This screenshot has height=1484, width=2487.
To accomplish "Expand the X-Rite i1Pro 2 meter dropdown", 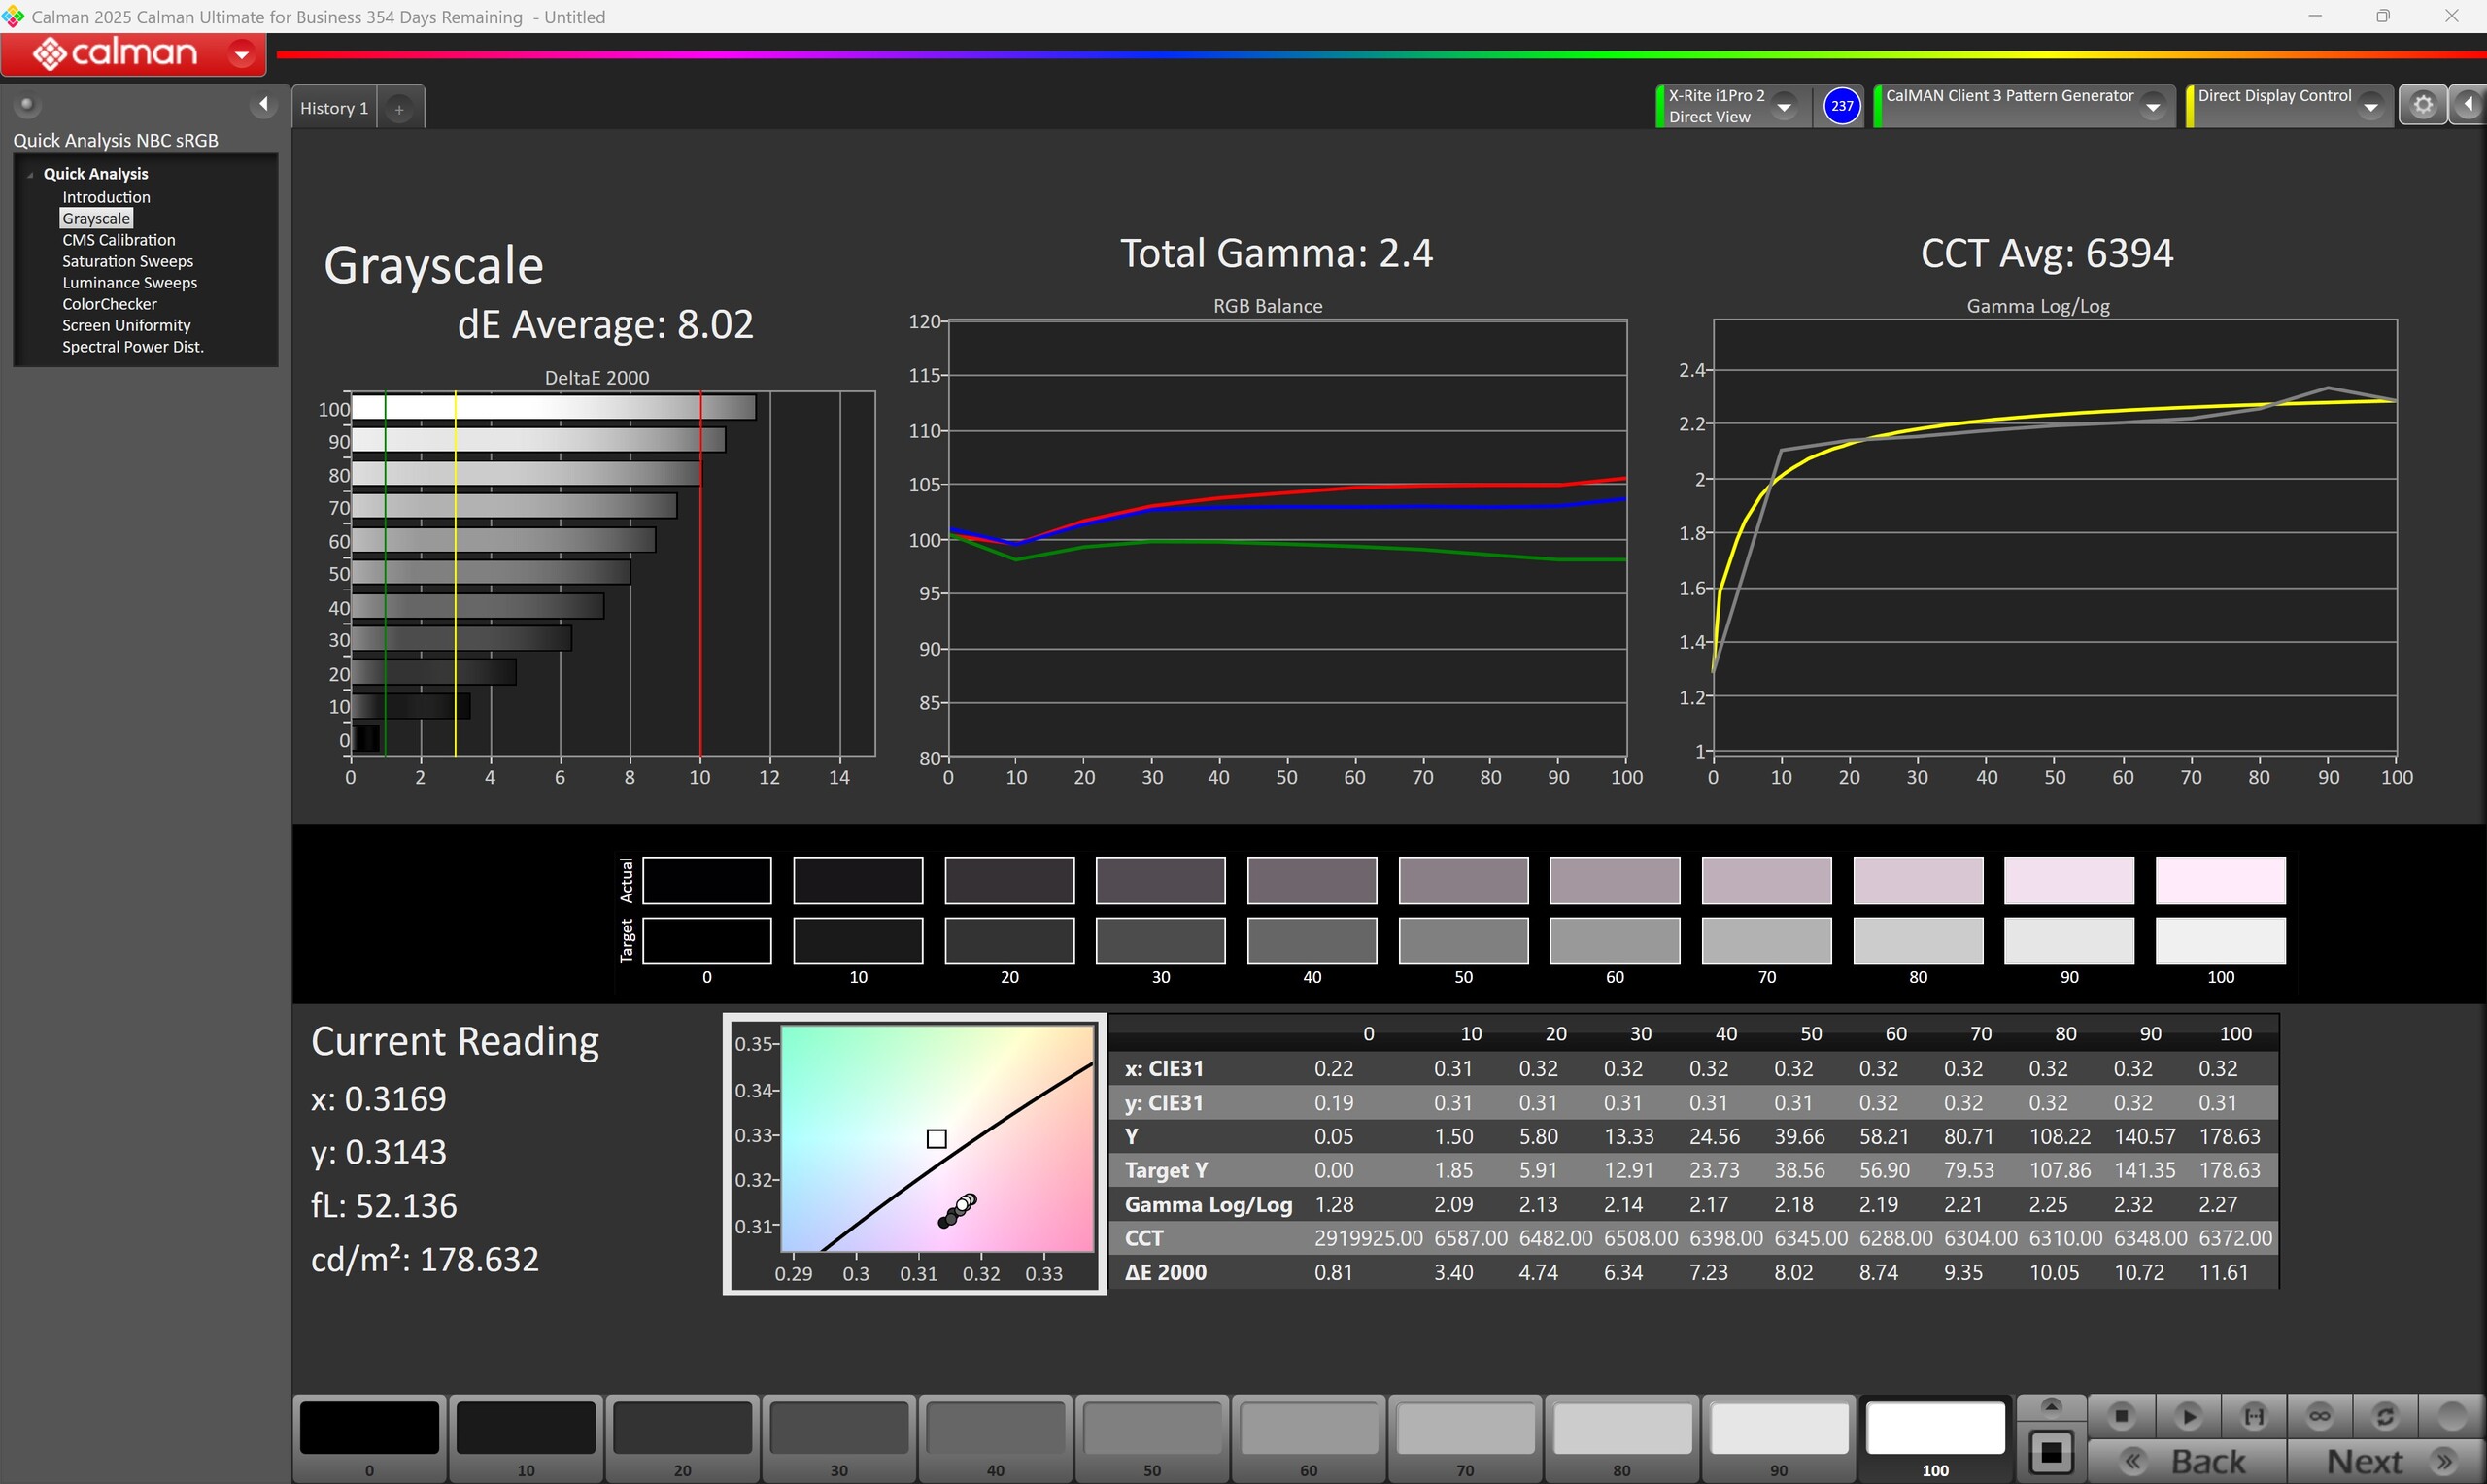I will [1784, 107].
